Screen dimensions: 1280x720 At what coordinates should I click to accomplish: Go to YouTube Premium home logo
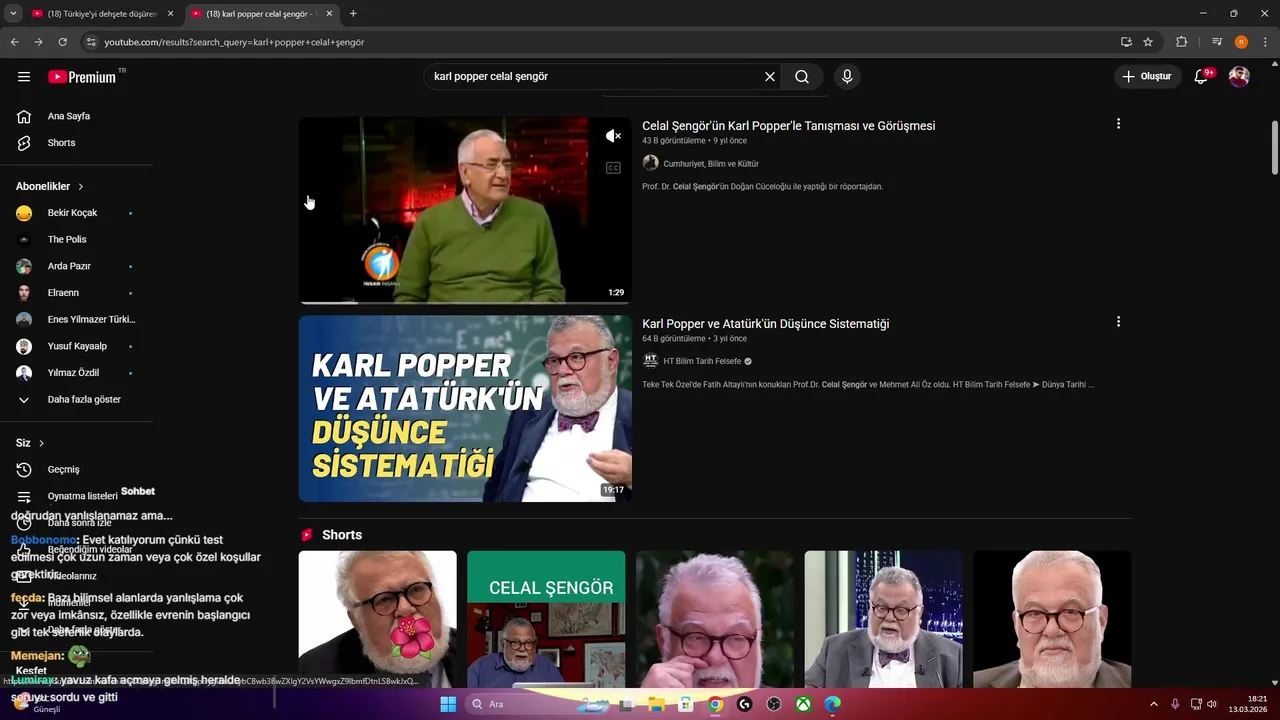tap(83, 77)
